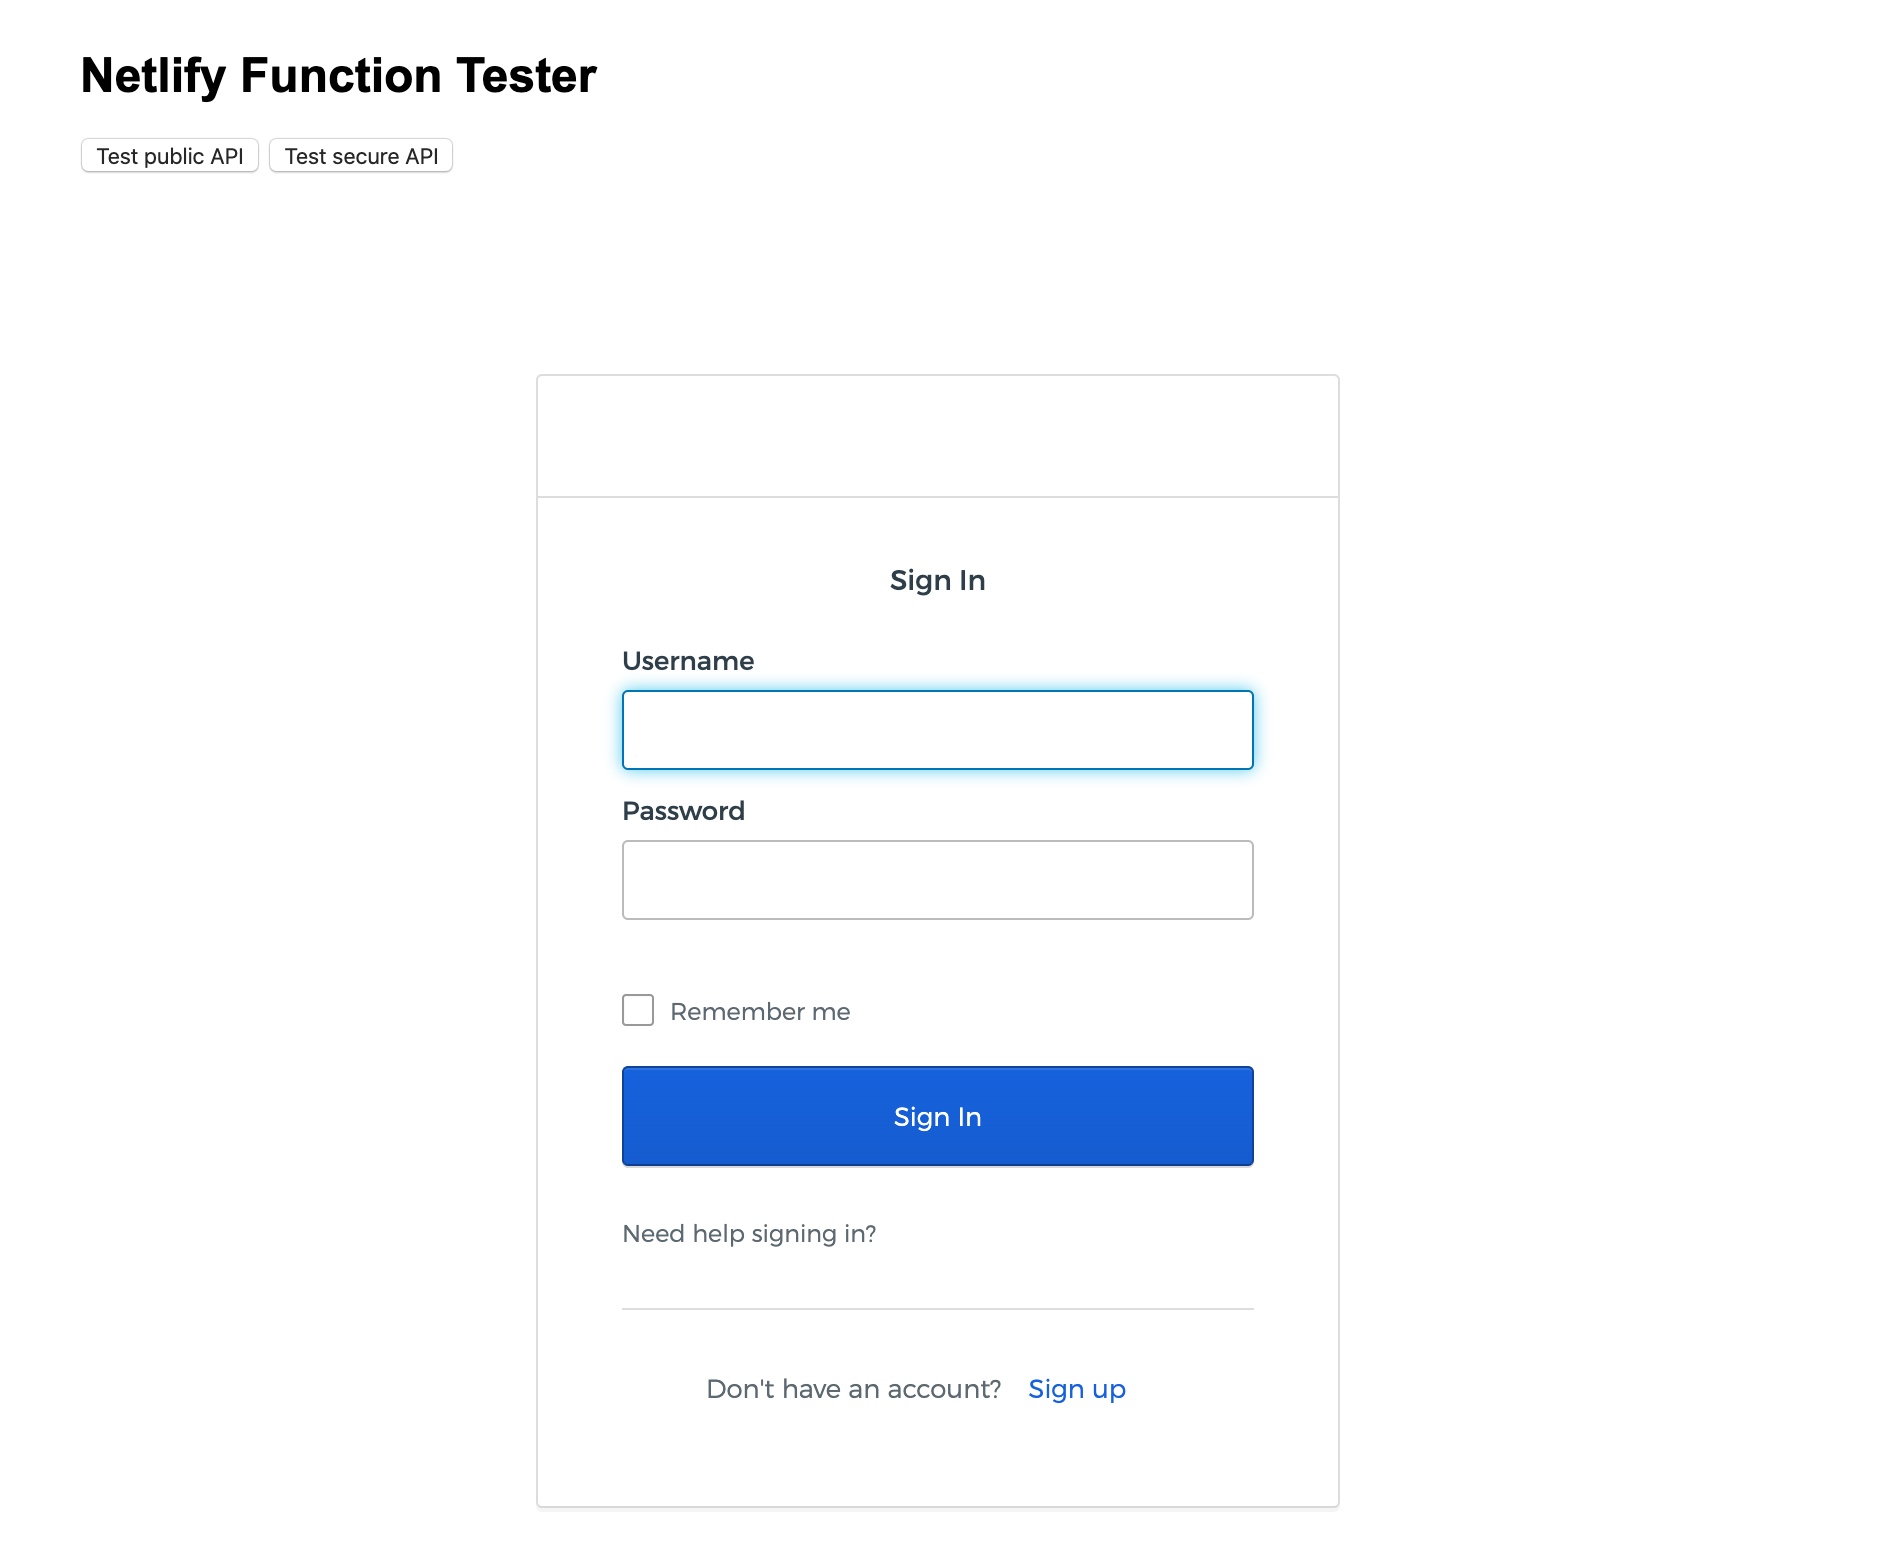Click the Test public API button

click(170, 156)
